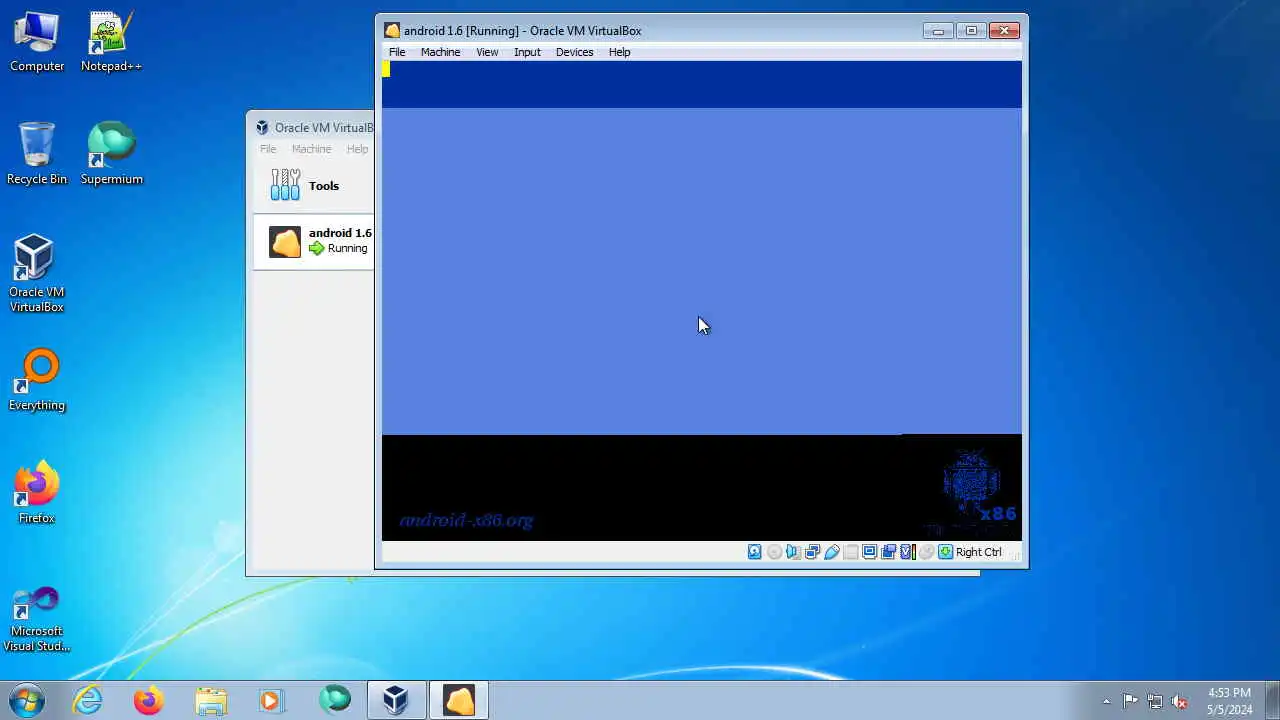
Task: Open Internet Explorer from the taskbar
Action: 88,700
